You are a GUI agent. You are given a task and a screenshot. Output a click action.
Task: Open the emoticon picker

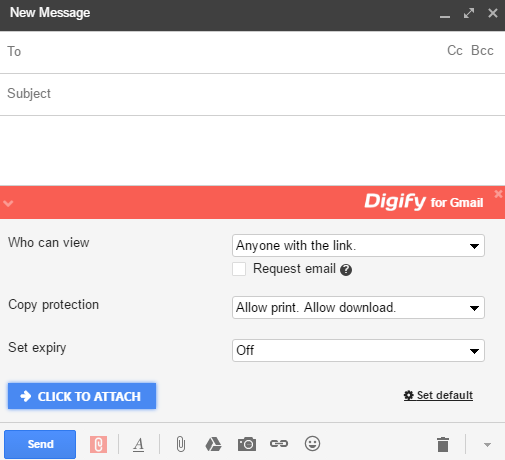click(x=312, y=444)
